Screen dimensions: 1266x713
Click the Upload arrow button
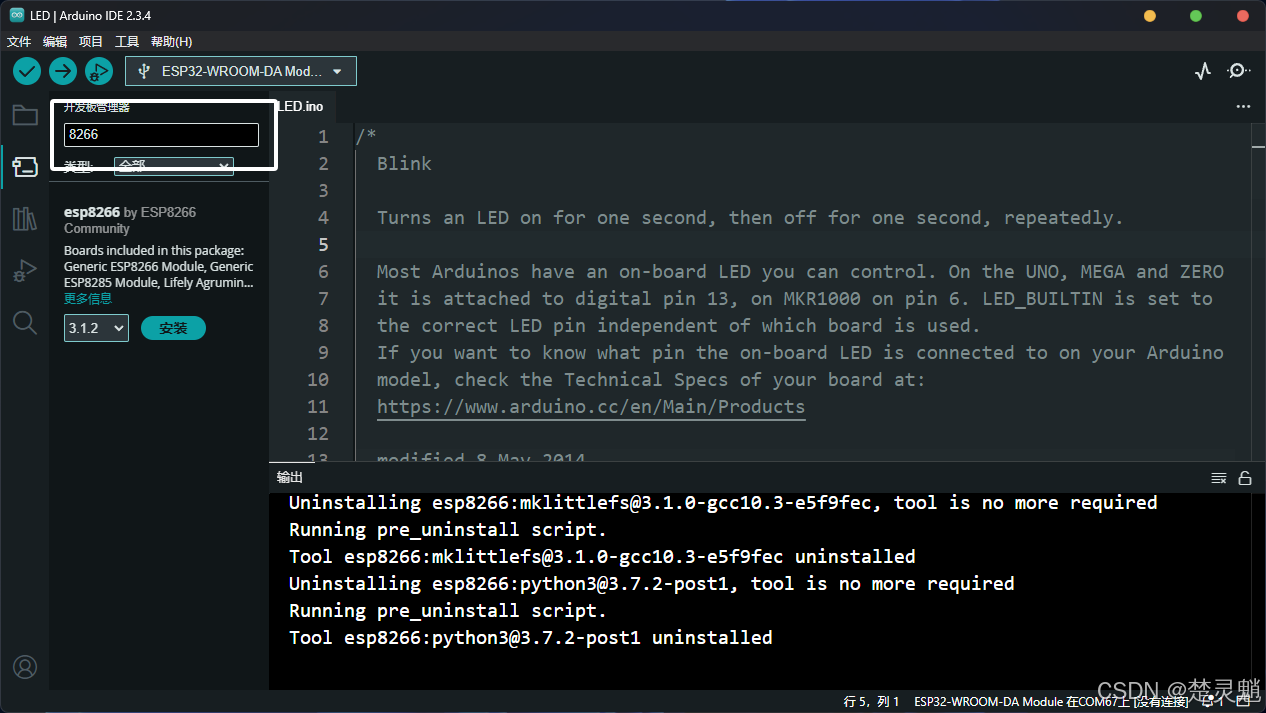pyautogui.click(x=63, y=71)
